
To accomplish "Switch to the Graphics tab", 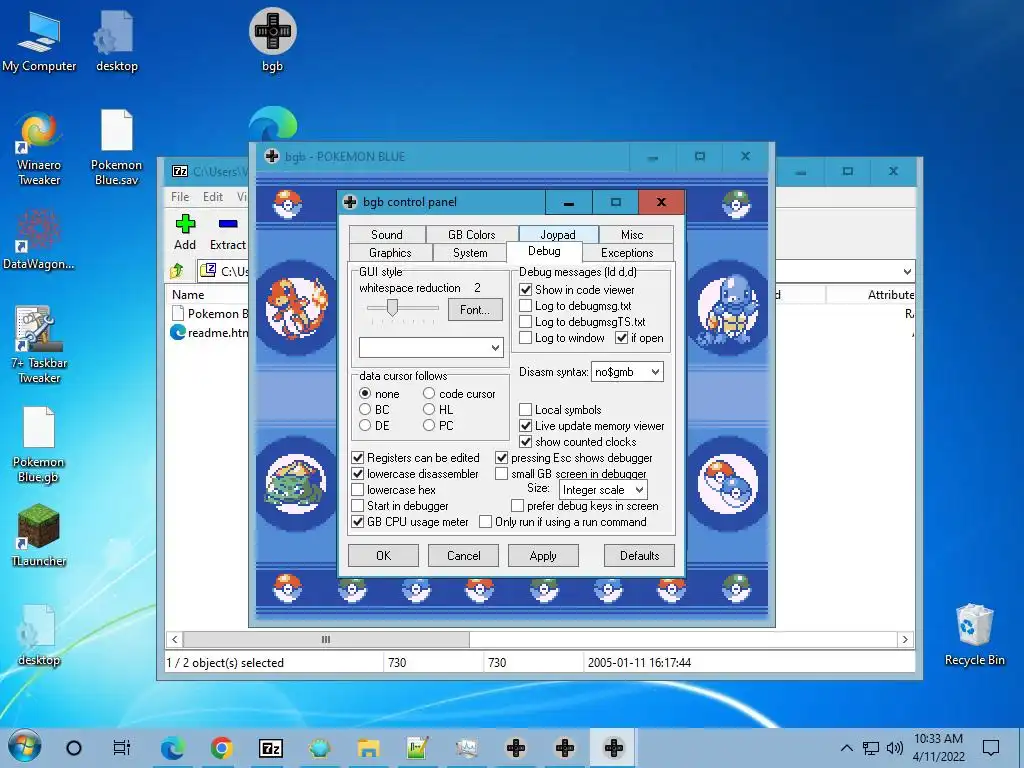I will pos(390,253).
